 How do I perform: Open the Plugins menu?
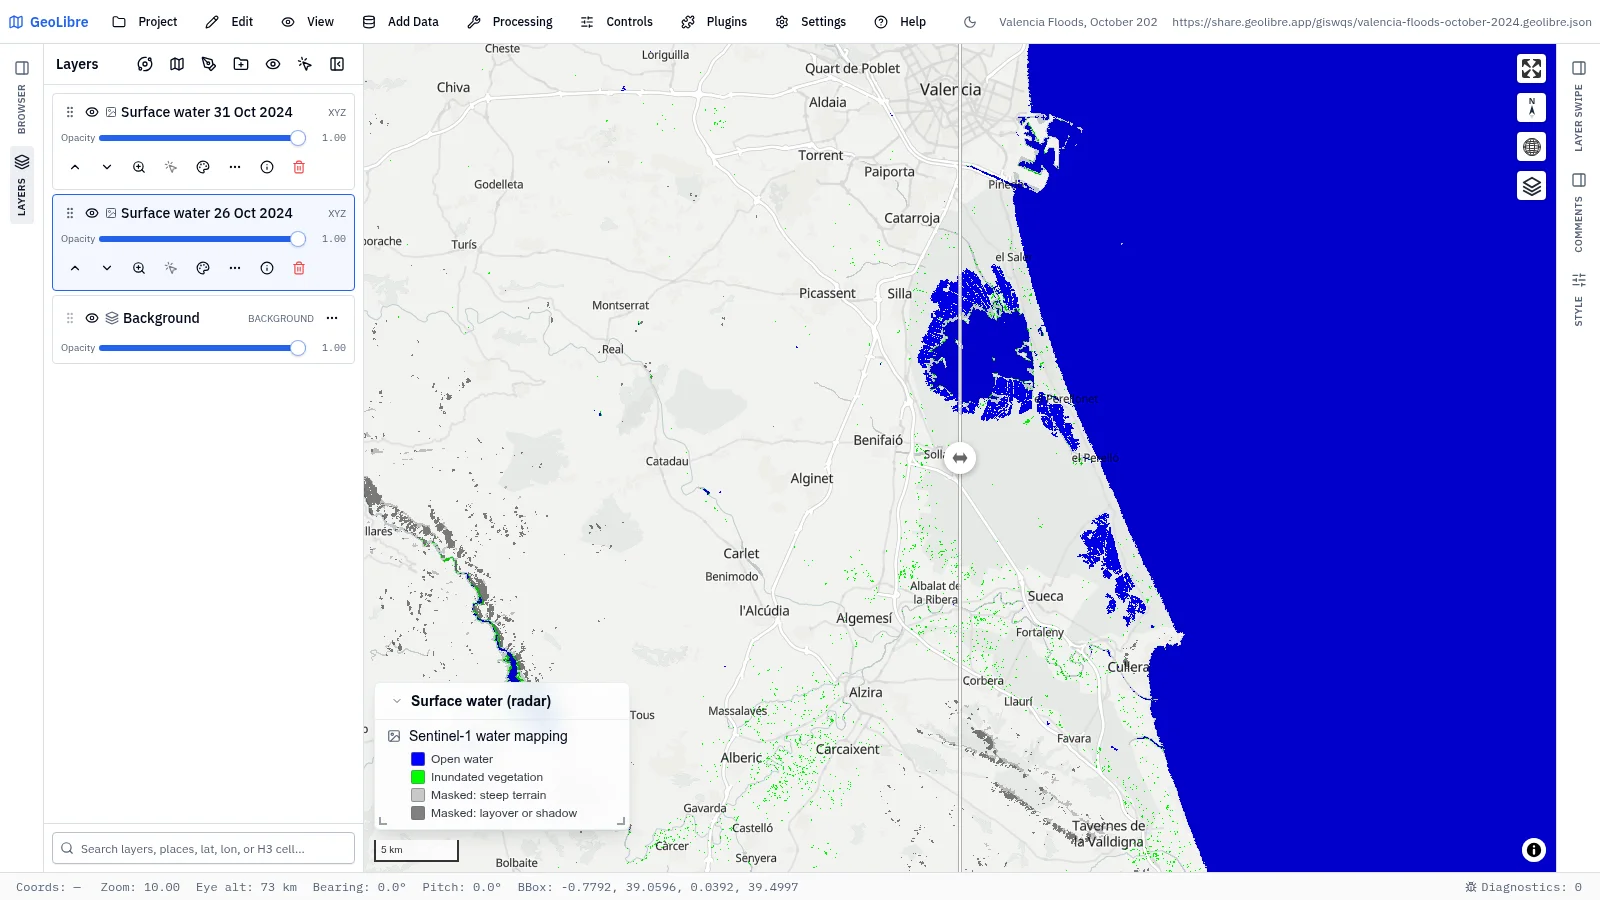coord(714,22)
